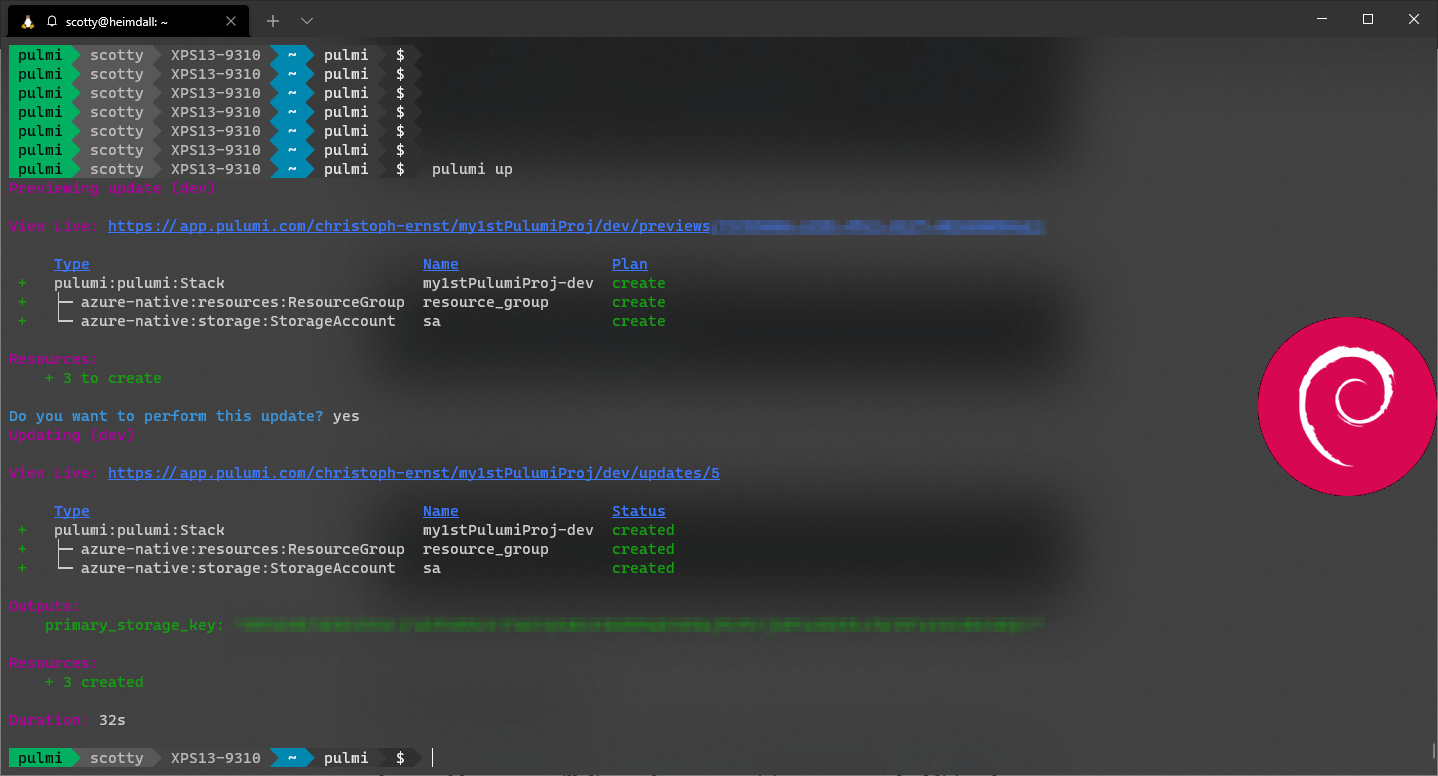Click StorageAccount row with 'created' status
The image size is (1438, 776).
(x=346, y=568)
